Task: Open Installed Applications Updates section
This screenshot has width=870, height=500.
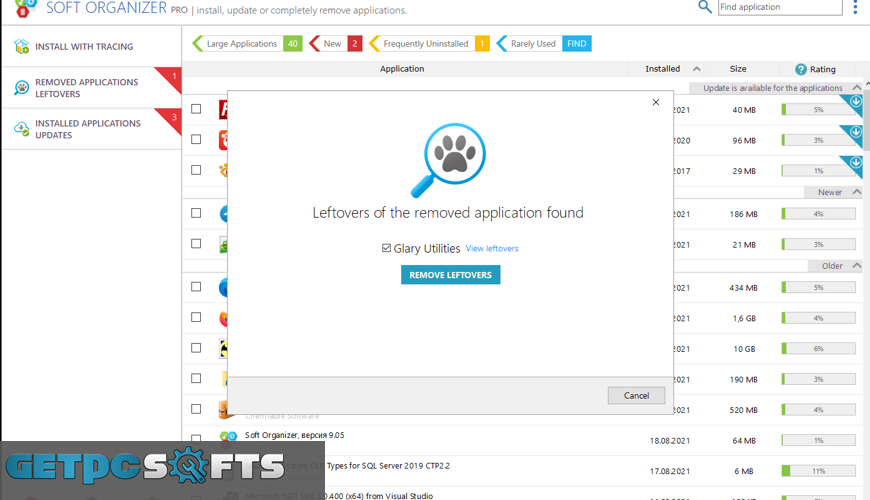Action: point(91,129)
